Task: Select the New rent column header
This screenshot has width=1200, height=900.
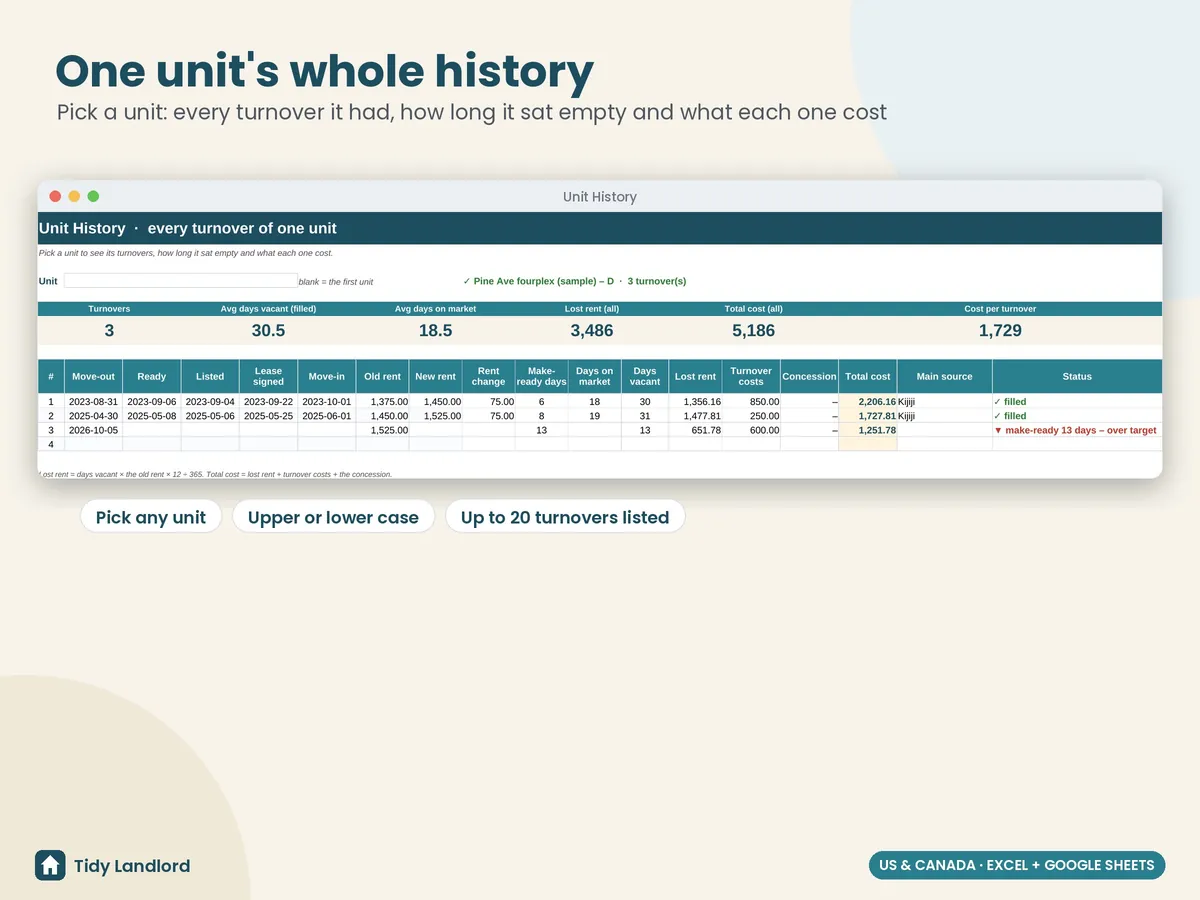Action: click(436, 376)
